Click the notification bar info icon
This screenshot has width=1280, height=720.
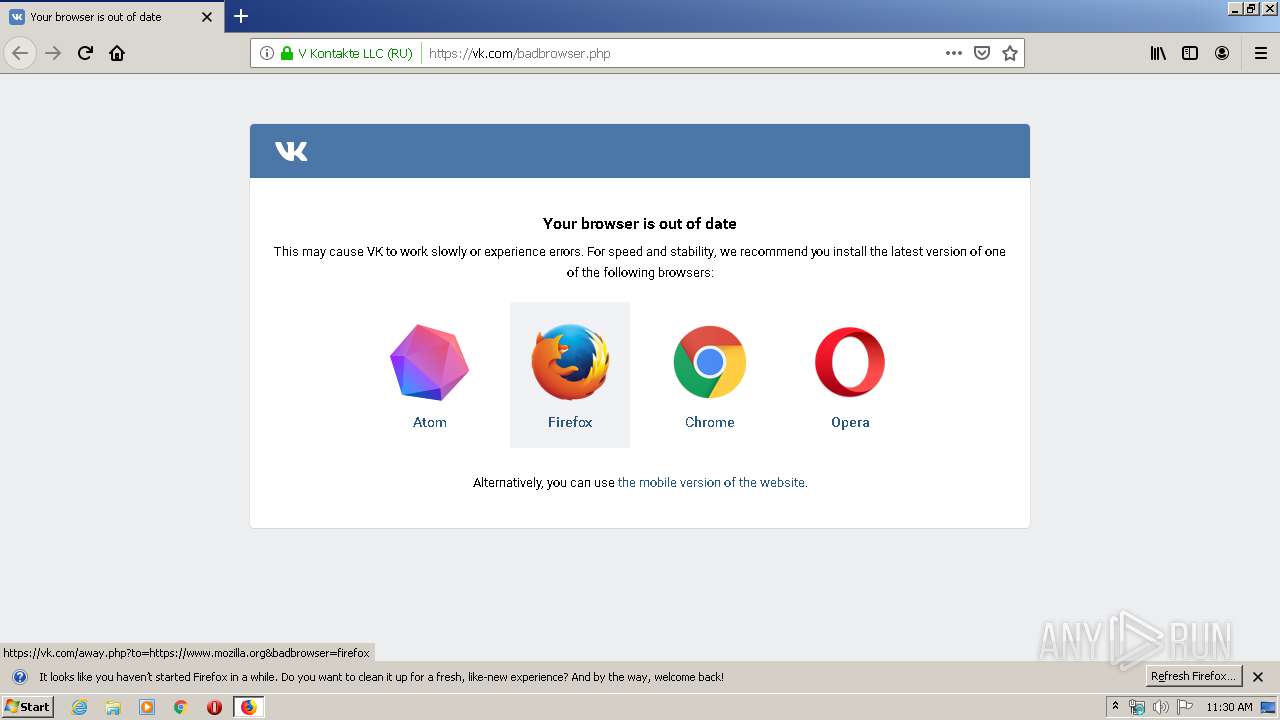(x=19, y=677)
